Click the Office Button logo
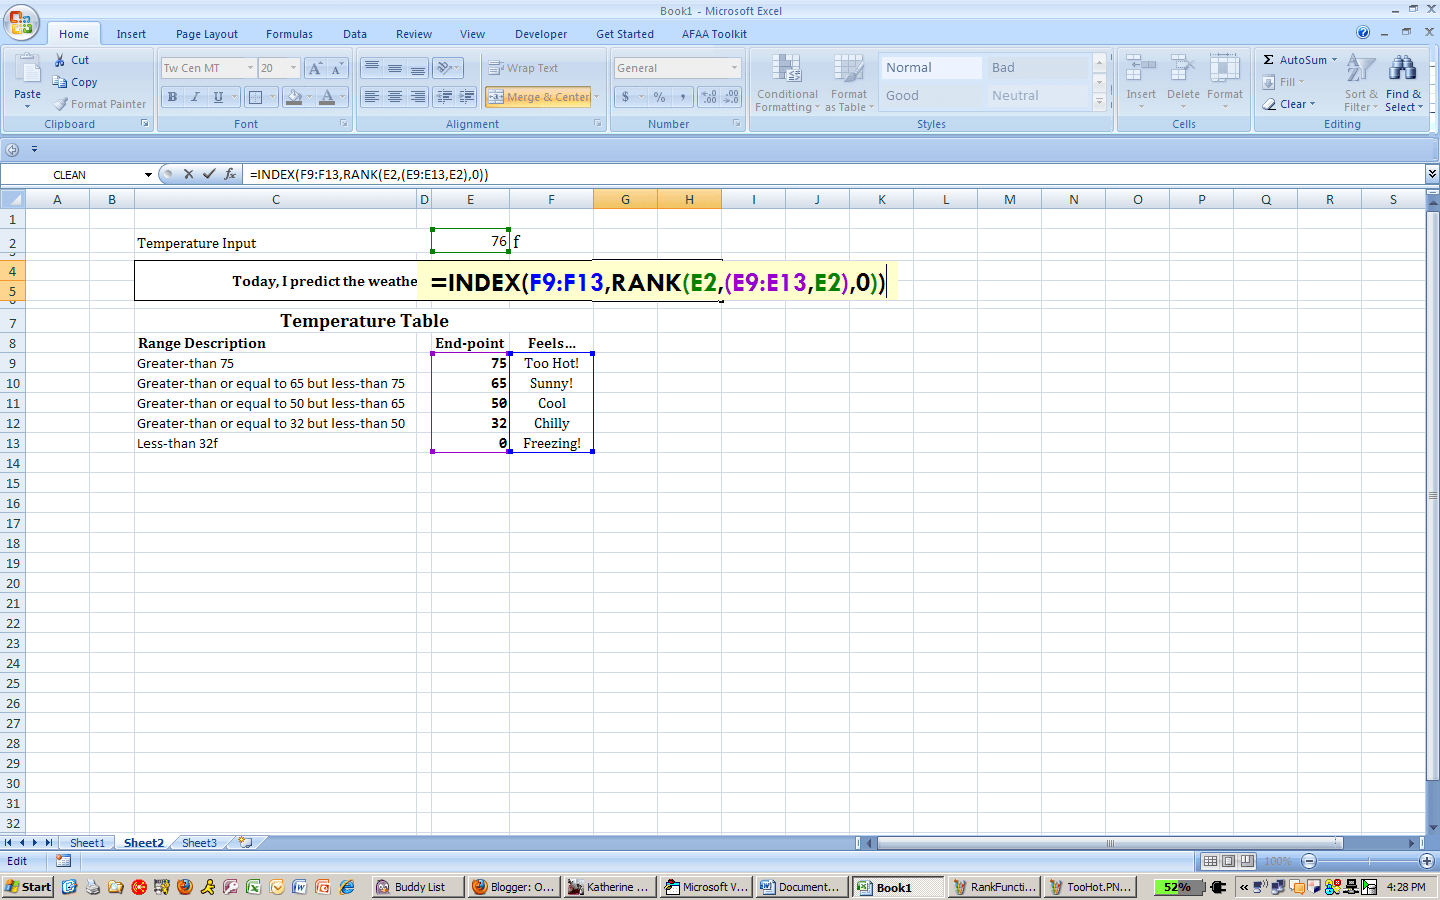The width and height of the screenshot is (1440, 900). (20, 22)
